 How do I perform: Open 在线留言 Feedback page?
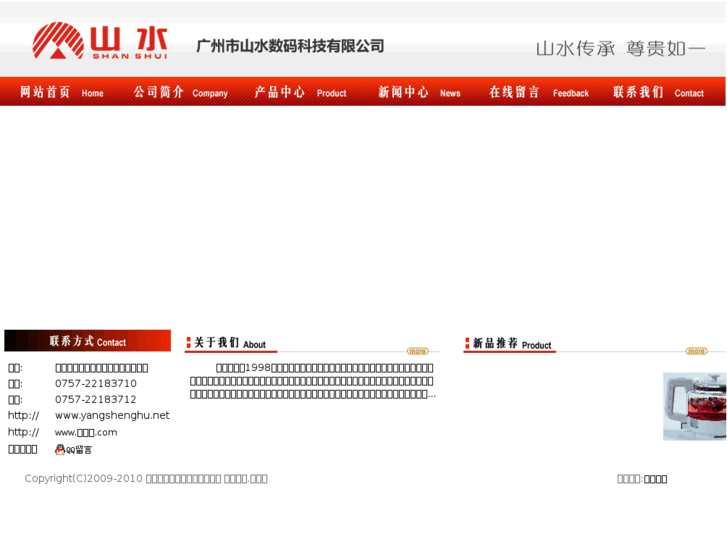click(x=539, y=92)
